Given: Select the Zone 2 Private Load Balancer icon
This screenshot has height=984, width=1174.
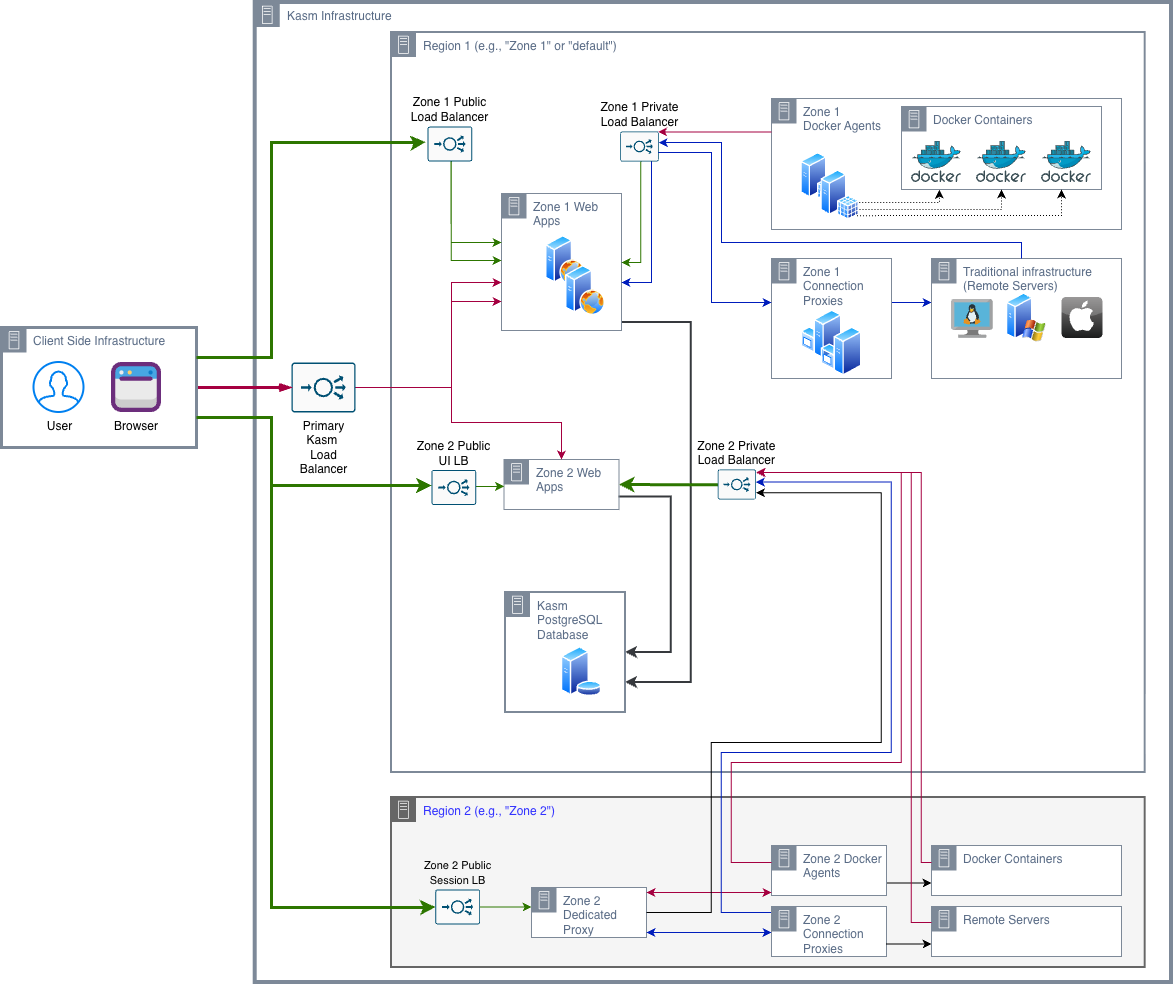Looking at the screenshot, I should coord(737,485).
